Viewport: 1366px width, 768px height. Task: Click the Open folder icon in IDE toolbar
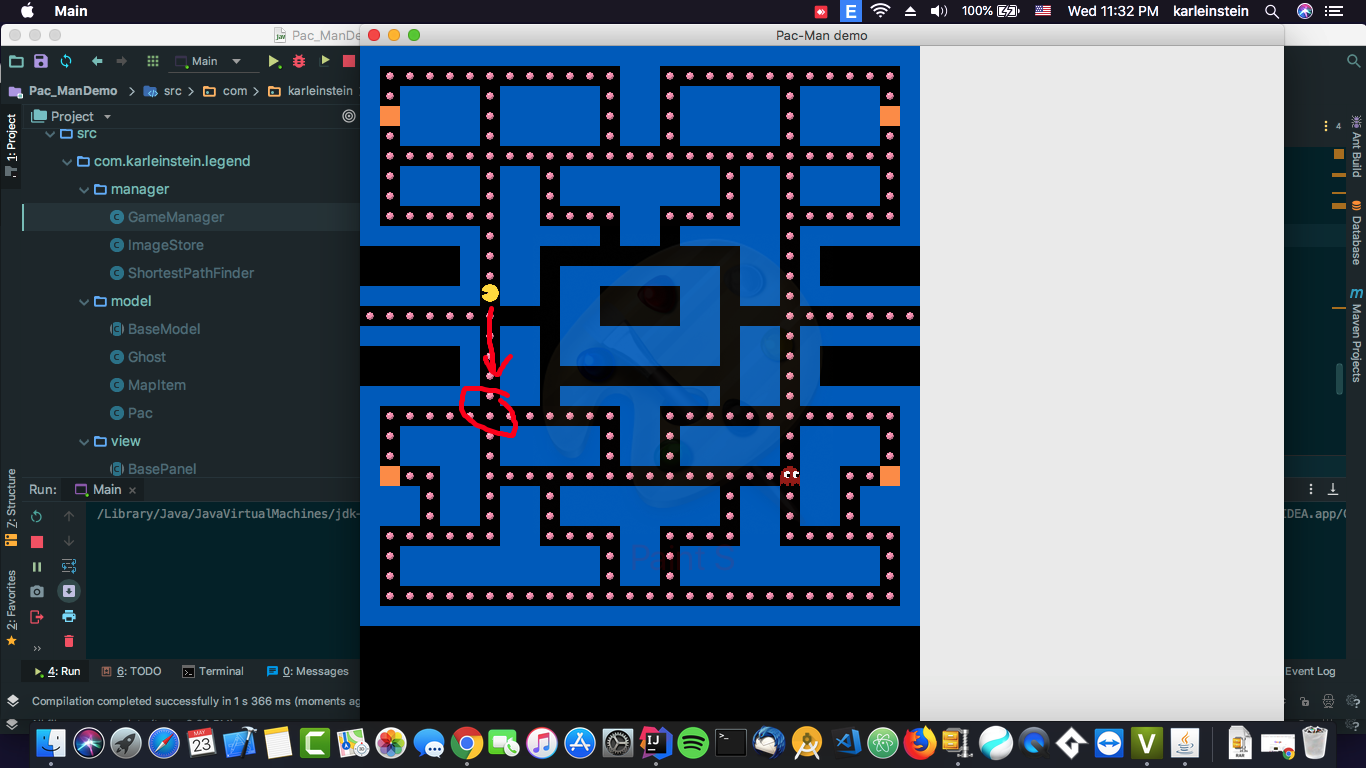pos(16,61)
